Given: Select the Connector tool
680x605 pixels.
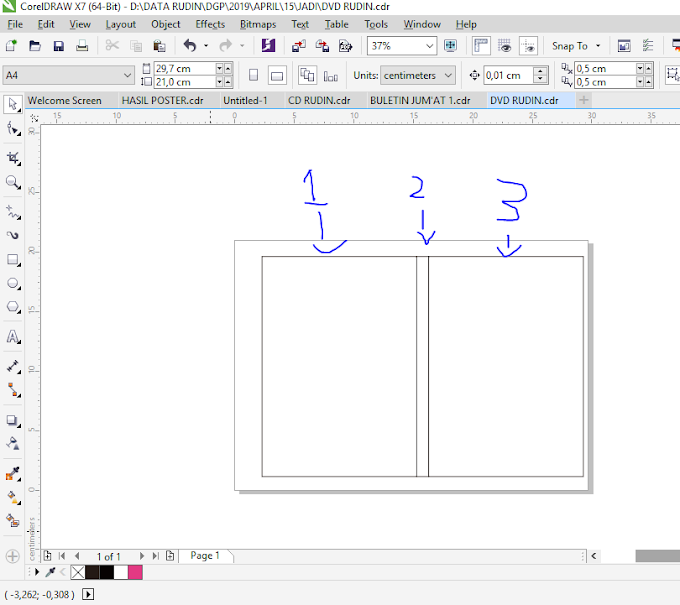Looking at the screenshot, I should click(x=13, y=390).
